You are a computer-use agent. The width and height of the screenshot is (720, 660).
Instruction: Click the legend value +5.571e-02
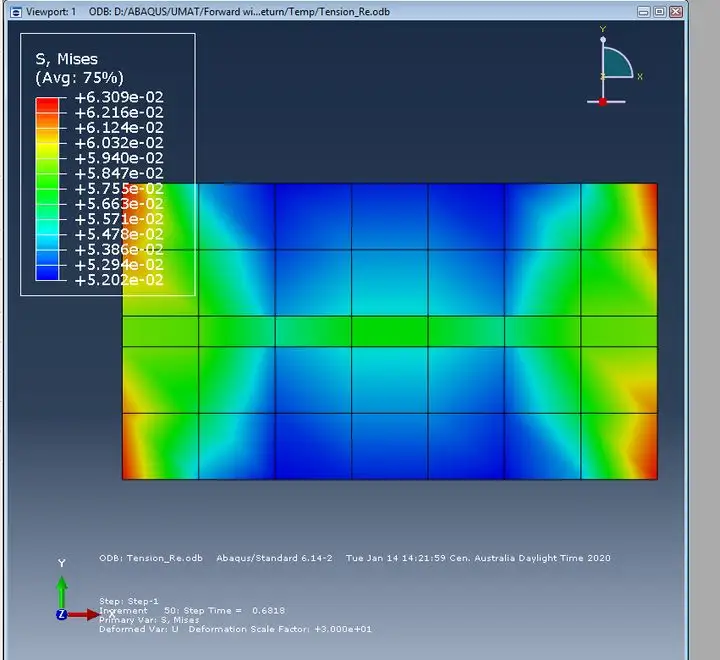click(x=119, y=219)
